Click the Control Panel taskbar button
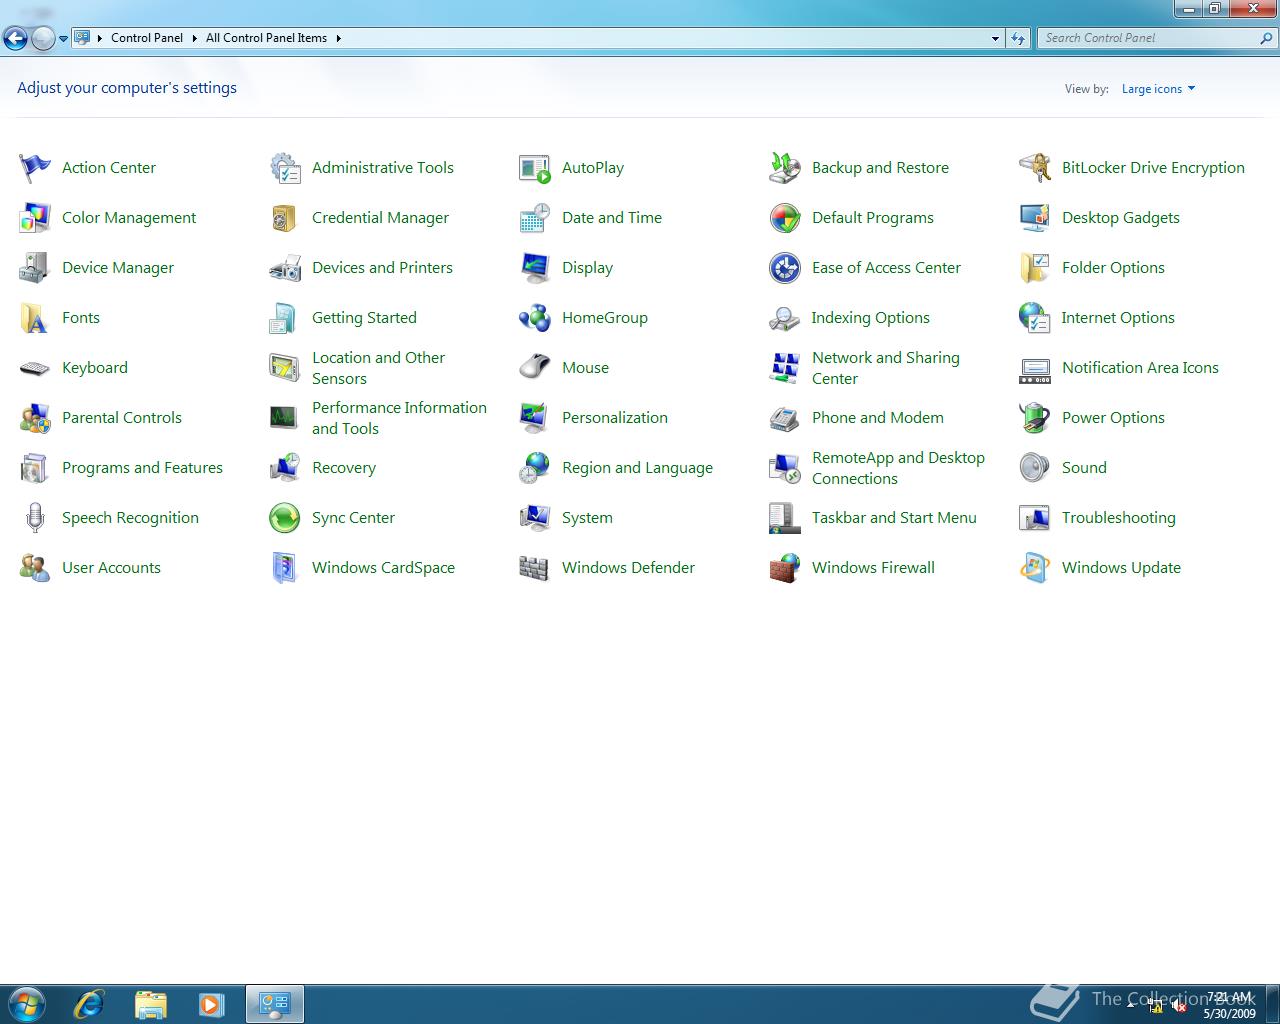Image resolution: width=1280 pixels, height=1024 pixels. pyautogui.click(x=274, y=1004)
